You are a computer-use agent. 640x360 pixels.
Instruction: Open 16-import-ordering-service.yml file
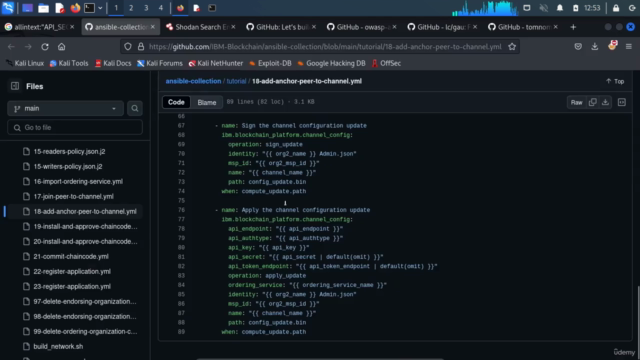78,181
